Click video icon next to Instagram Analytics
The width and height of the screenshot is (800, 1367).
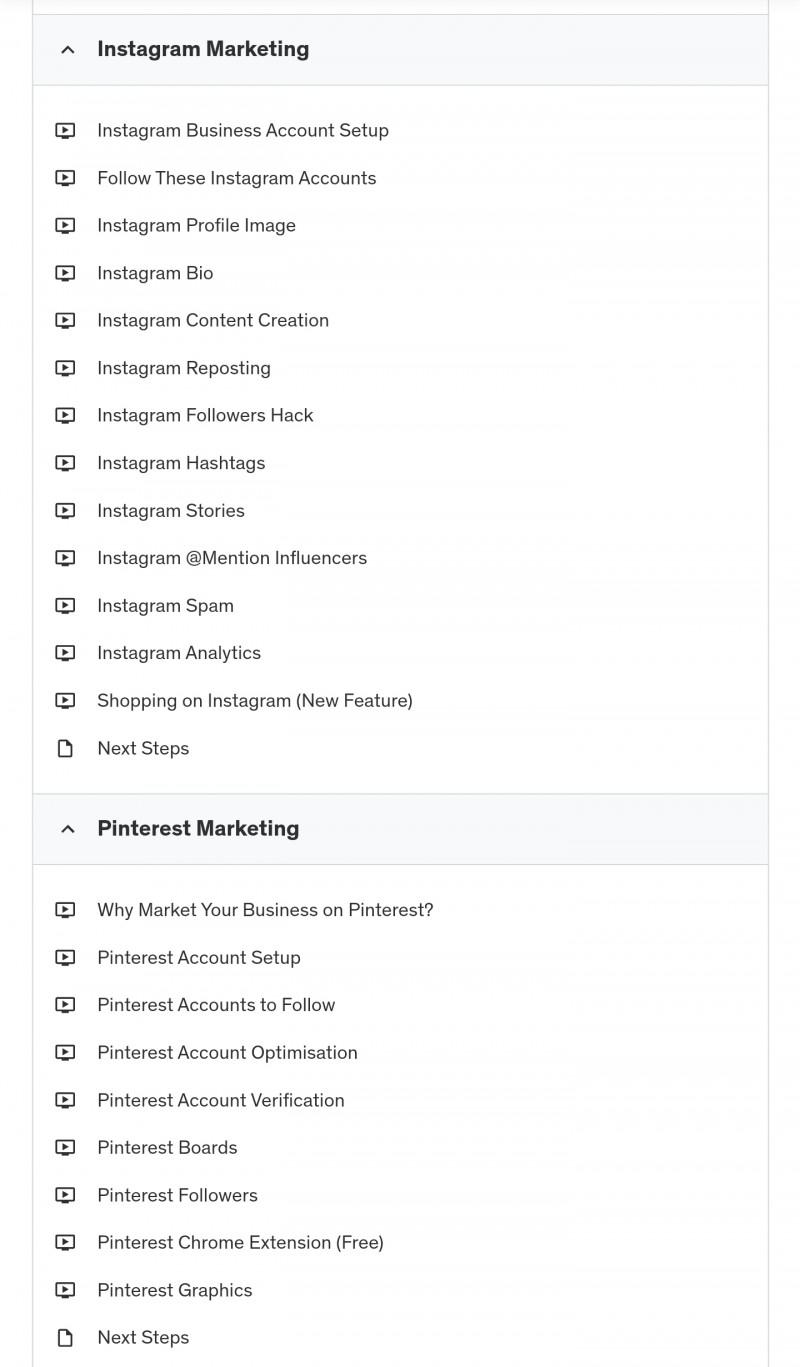(65, 653)
